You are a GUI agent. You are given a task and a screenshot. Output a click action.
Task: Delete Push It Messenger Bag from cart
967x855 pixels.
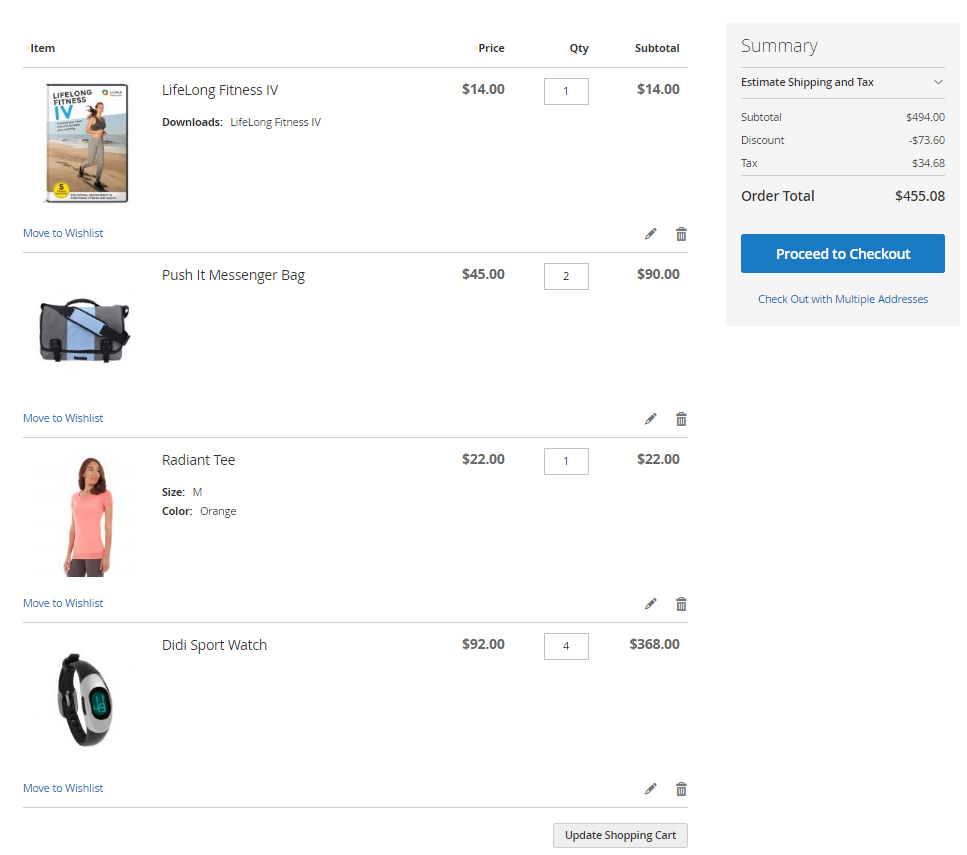[x=681, y=419]
